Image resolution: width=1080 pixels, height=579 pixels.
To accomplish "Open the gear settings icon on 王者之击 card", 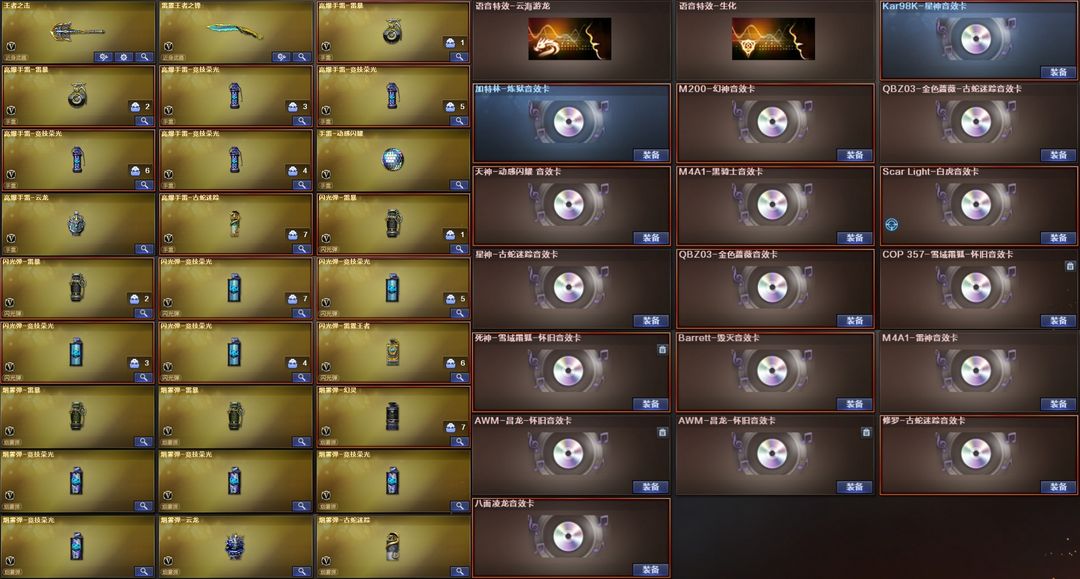I will [x=124, y=57].
